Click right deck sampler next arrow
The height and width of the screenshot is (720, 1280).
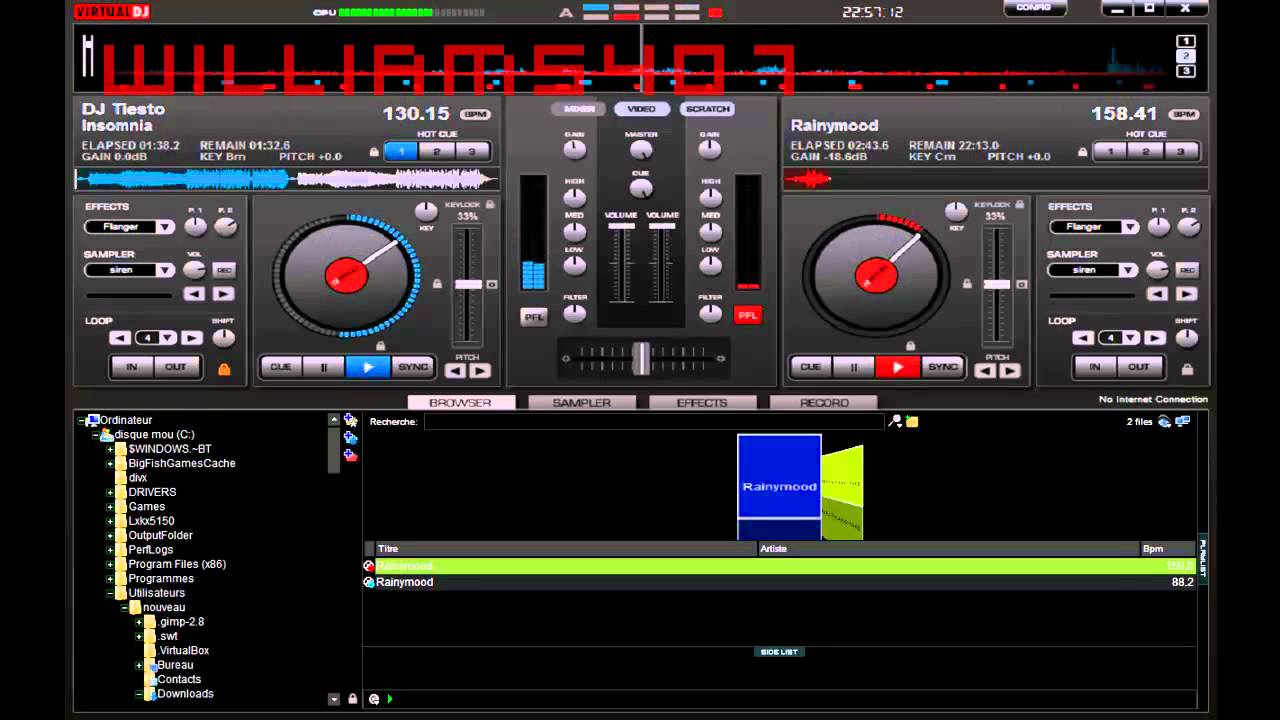[1186, 294]
